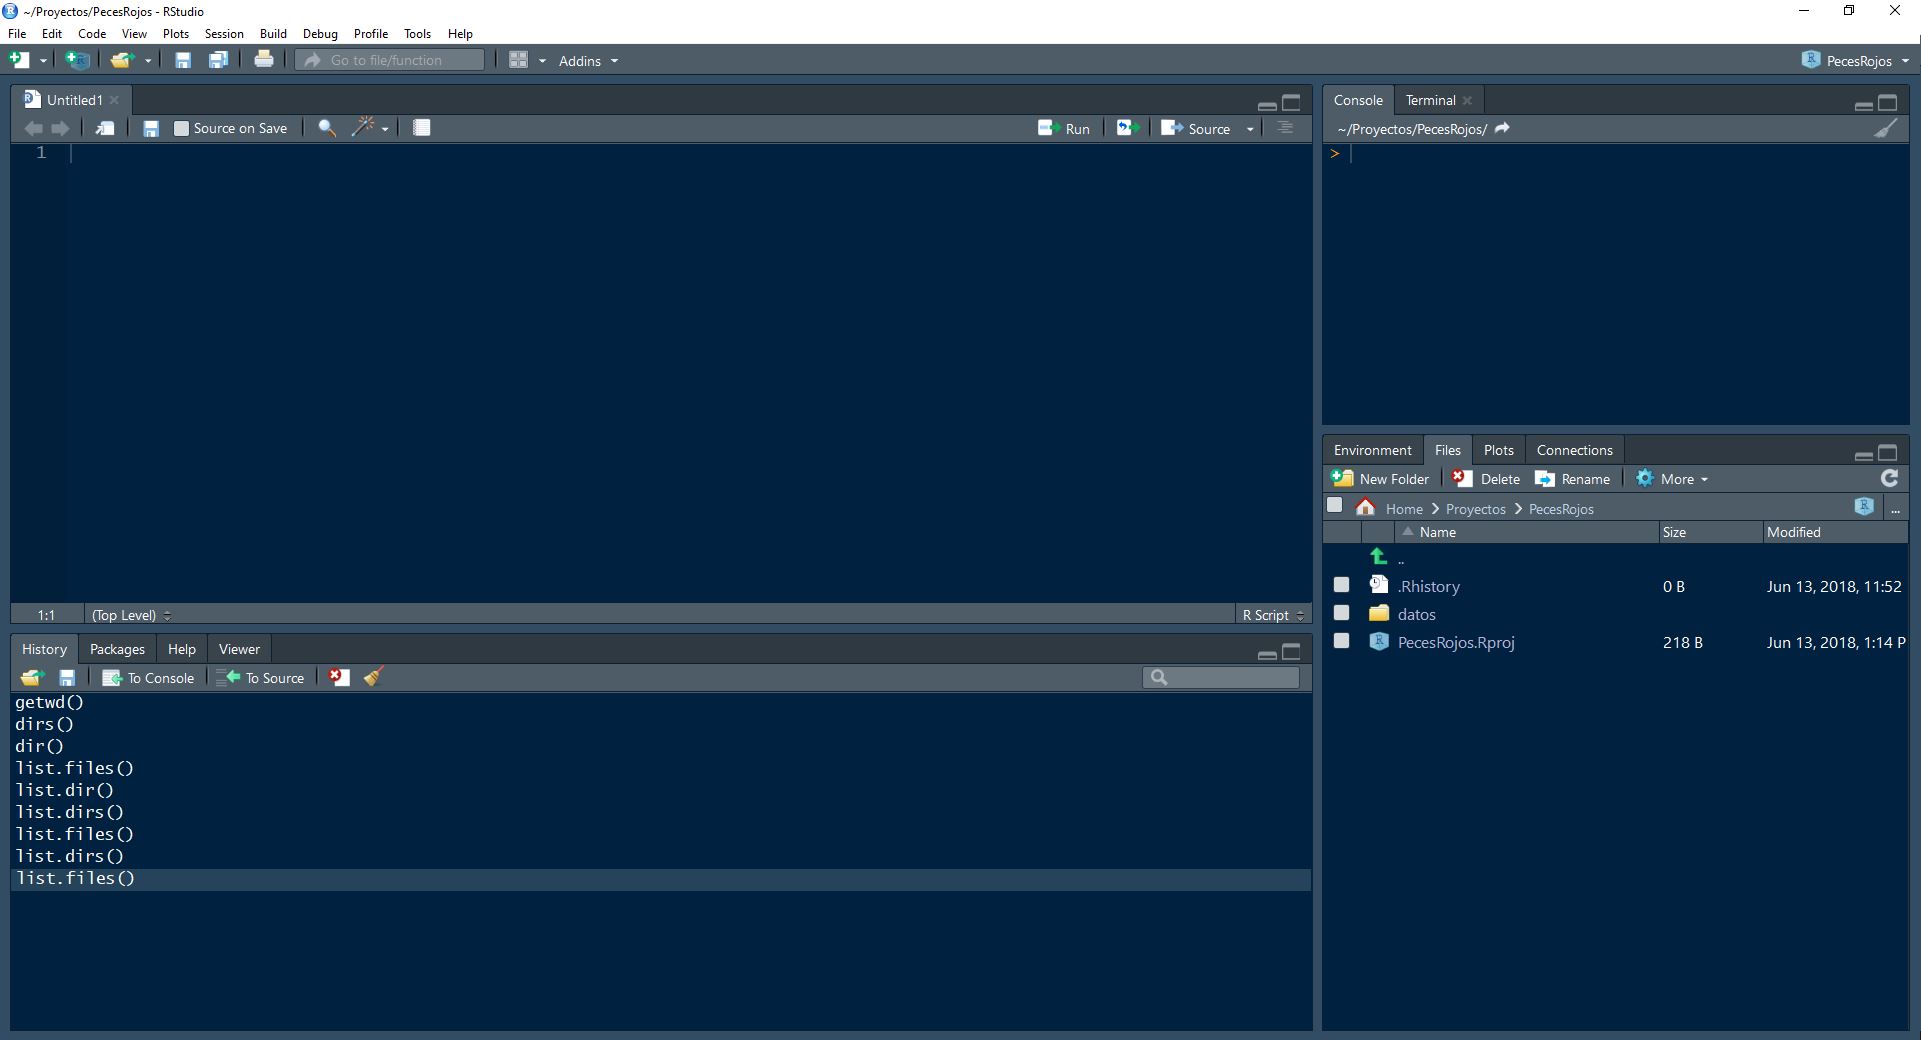Open the More menu in Files pane
This screenshot has height=1040, width=1921.
[x=1671, y=478]
